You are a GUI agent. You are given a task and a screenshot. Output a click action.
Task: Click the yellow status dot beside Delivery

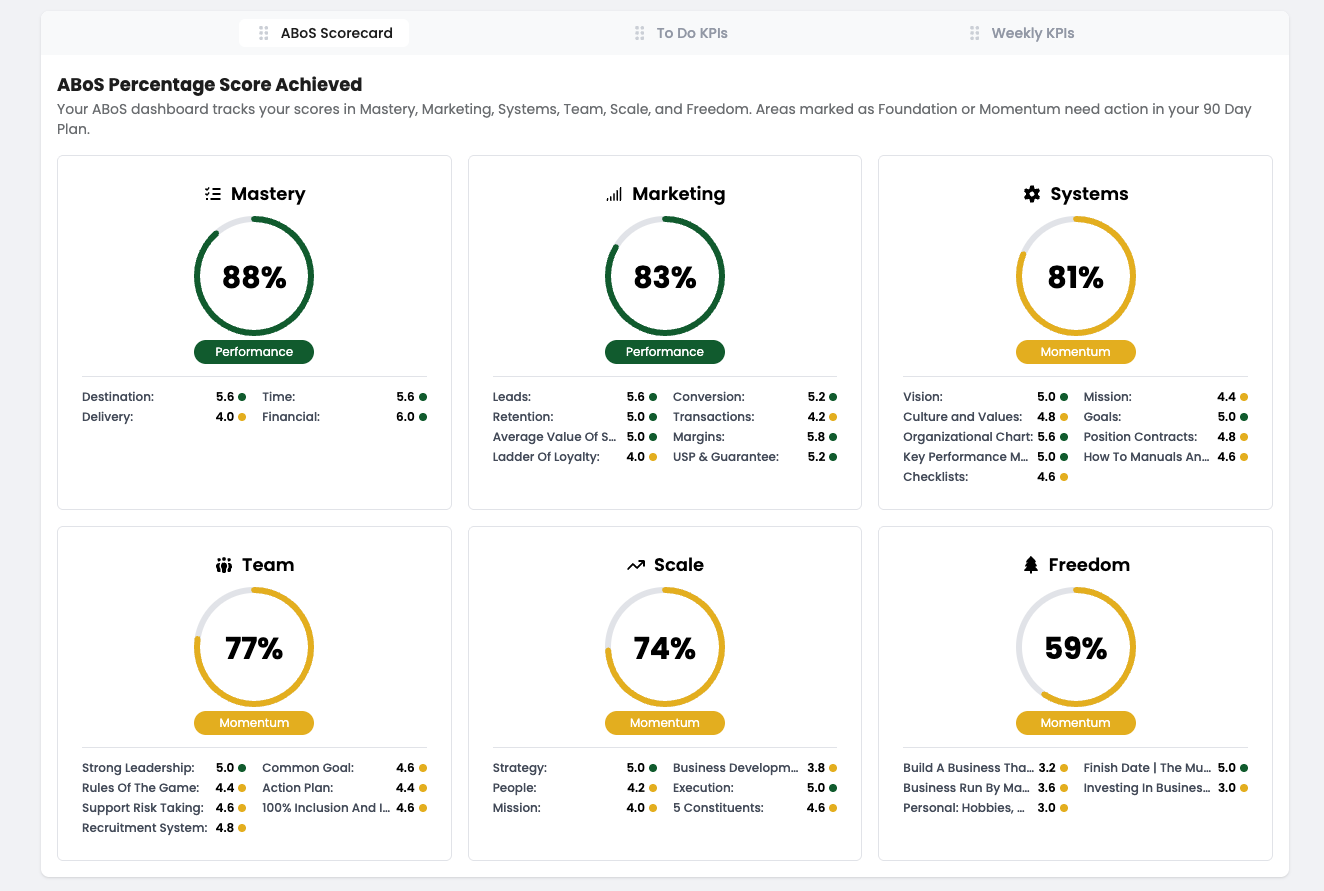coord(242,417)
